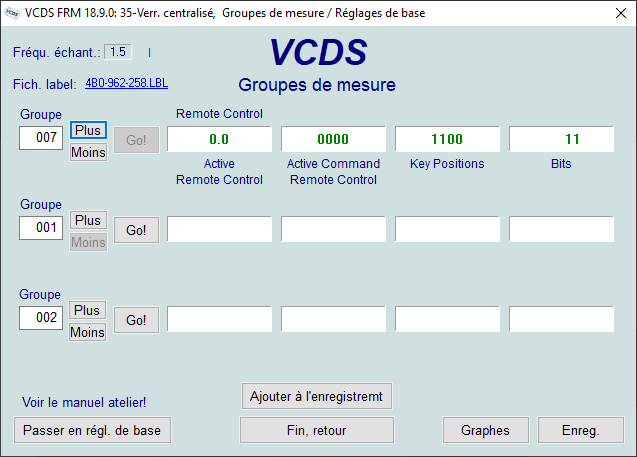
Task: Increase group 007 with Plus button
Action: pyautogui.click(x=88, y=130)
